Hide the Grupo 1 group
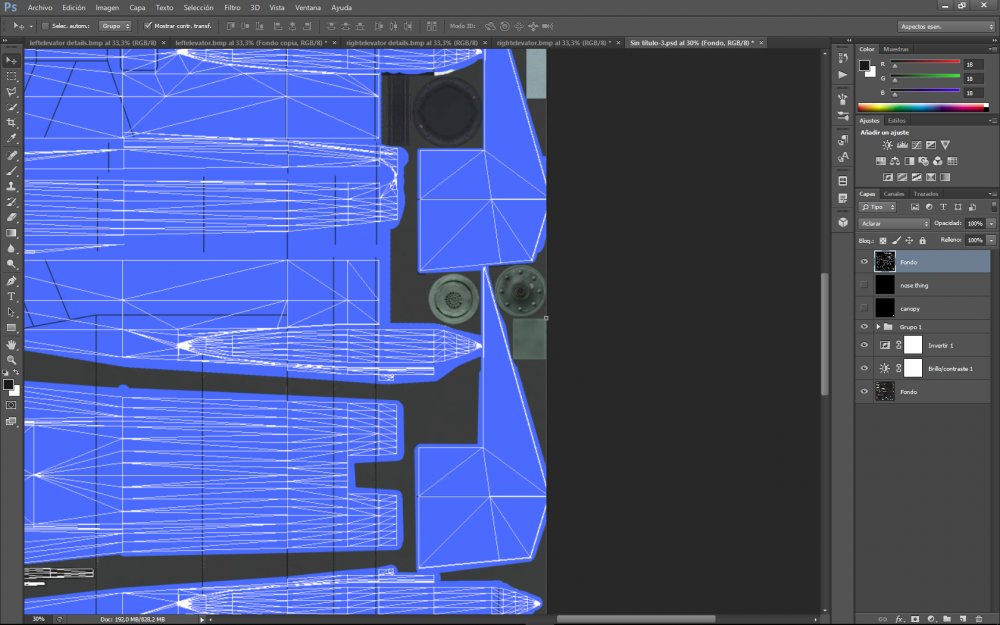Image resolution: width=1000 pixels, height=625 pixels. tap(864, 327)
